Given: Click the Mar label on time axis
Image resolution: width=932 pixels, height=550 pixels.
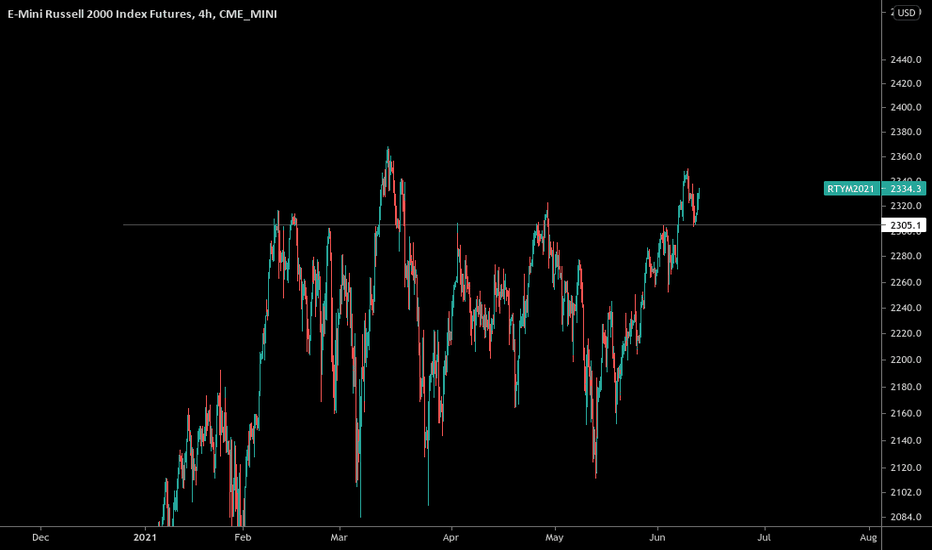Looking at the screenshot, I should point(339,538).
